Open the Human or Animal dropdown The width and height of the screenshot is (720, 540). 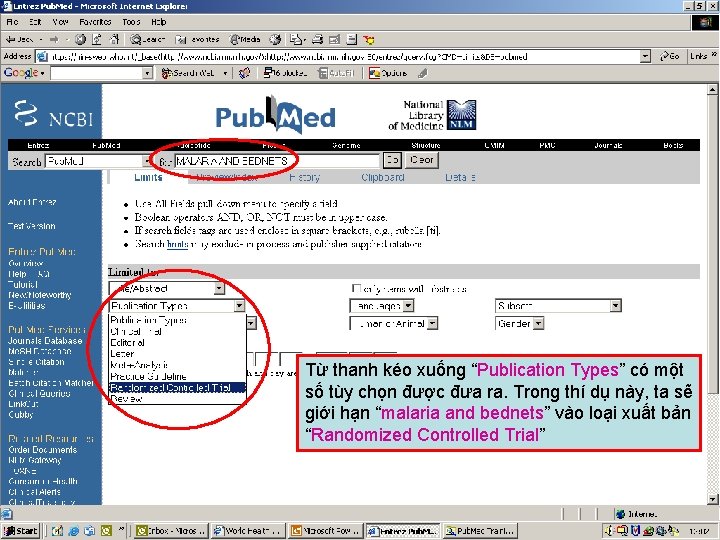394,324
